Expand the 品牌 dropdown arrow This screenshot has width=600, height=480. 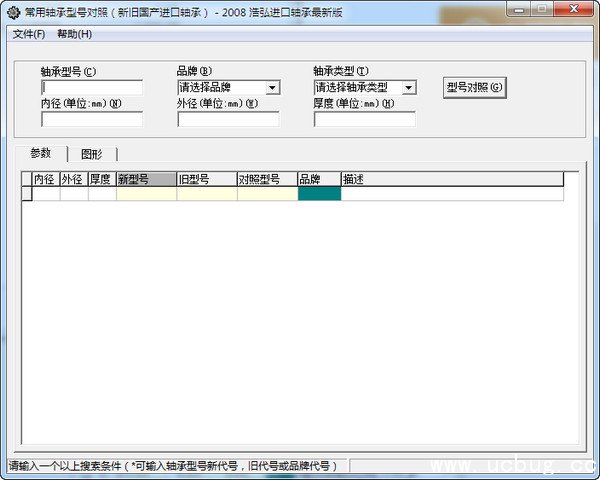click(x=272, y=88)
